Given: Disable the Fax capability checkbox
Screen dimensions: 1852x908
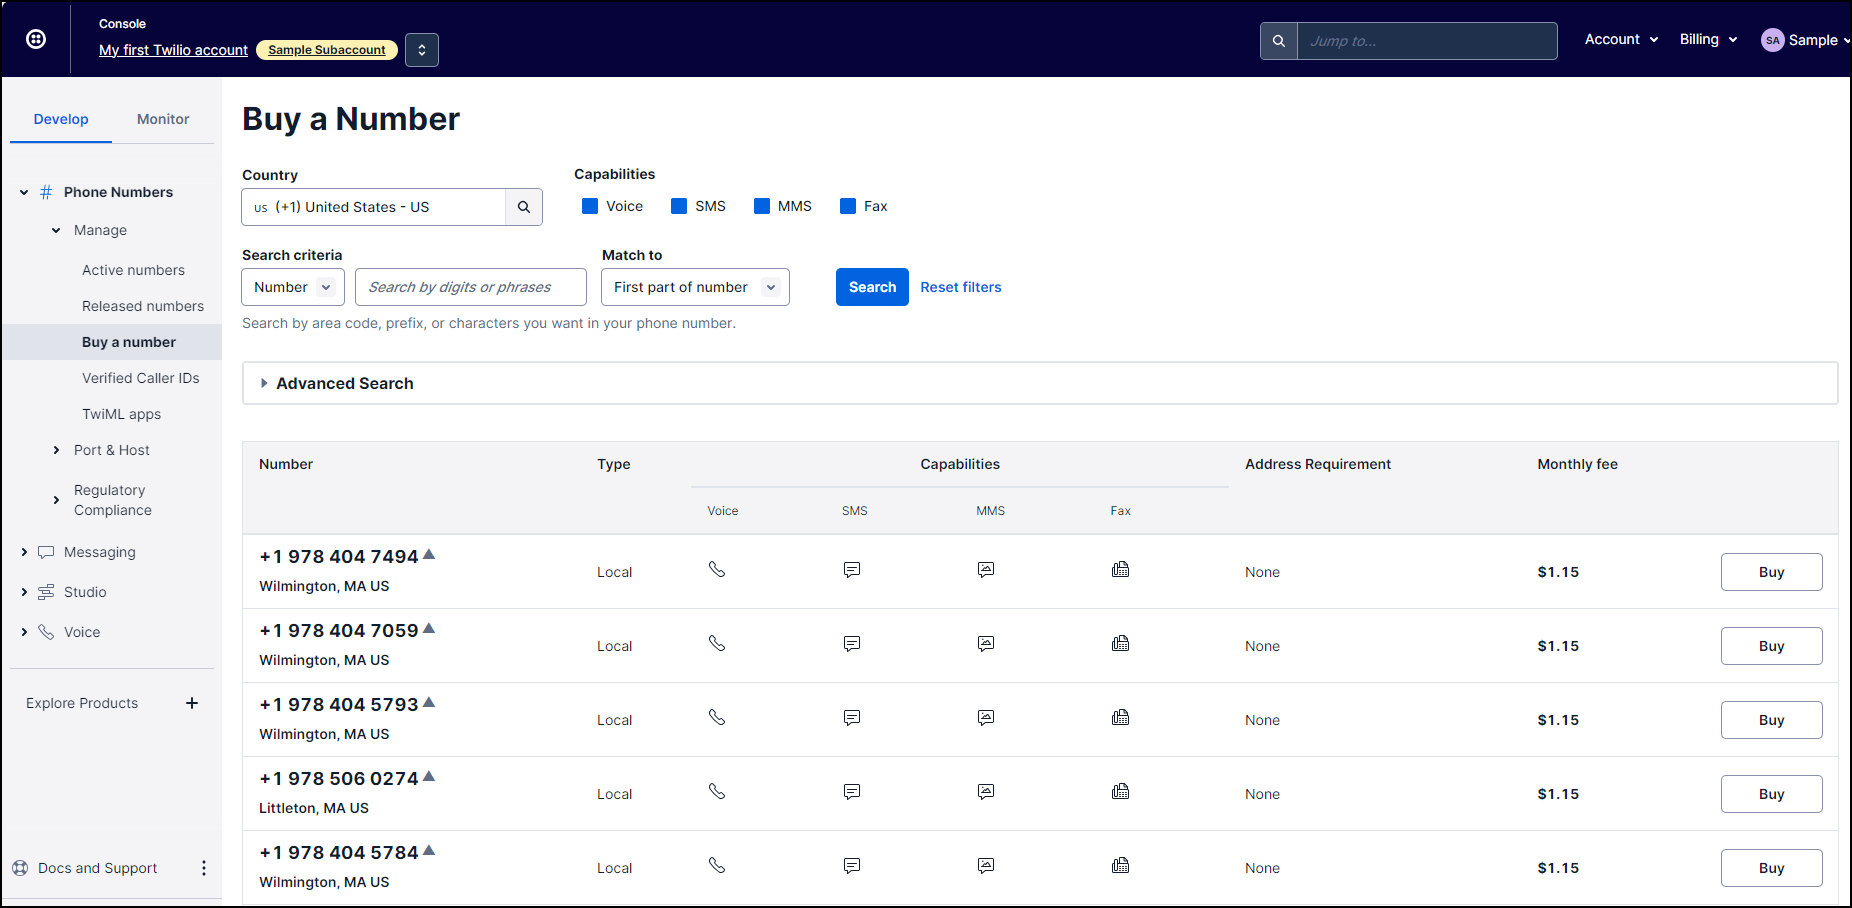Looking at the screenshot, I should point(848,206).
